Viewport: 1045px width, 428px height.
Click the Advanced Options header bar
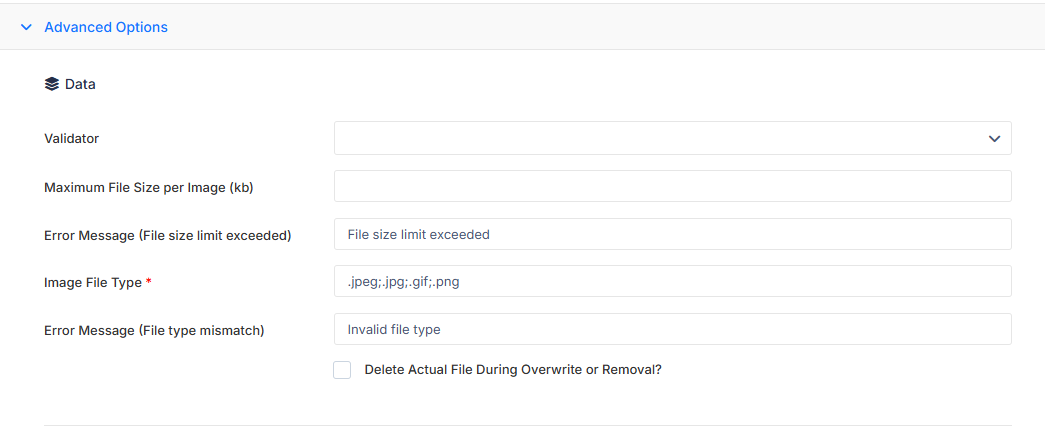(522, 27)
